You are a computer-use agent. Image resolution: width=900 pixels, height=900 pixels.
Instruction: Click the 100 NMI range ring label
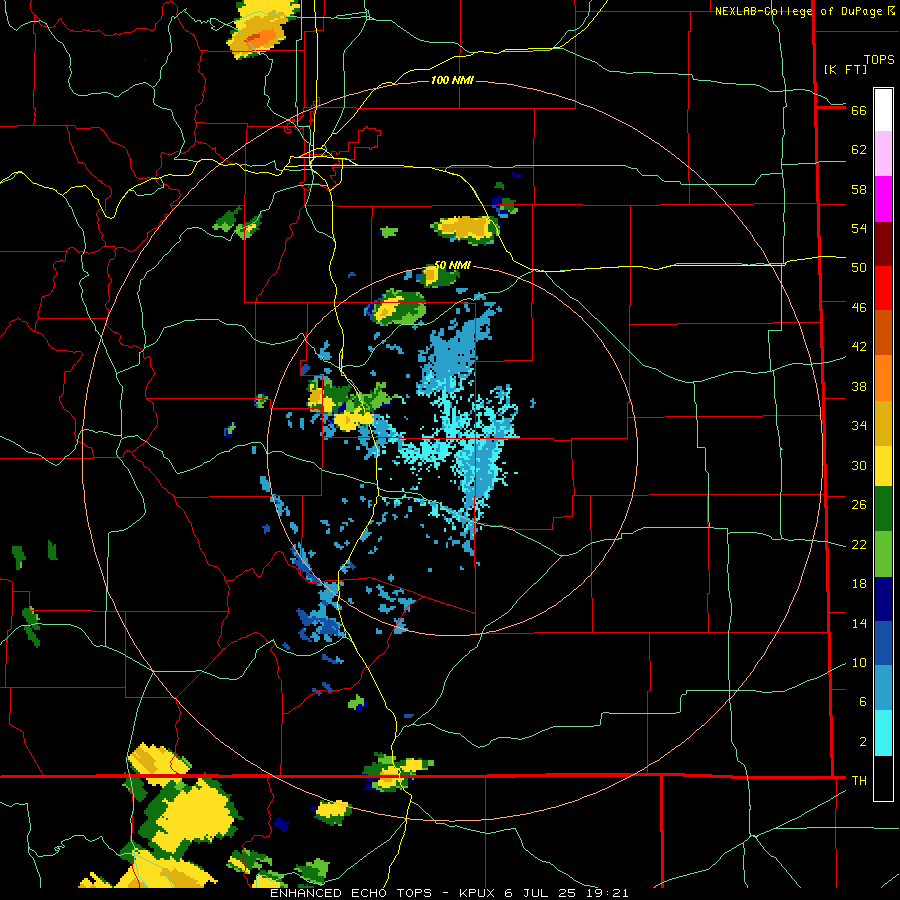(x=452, y=80)
